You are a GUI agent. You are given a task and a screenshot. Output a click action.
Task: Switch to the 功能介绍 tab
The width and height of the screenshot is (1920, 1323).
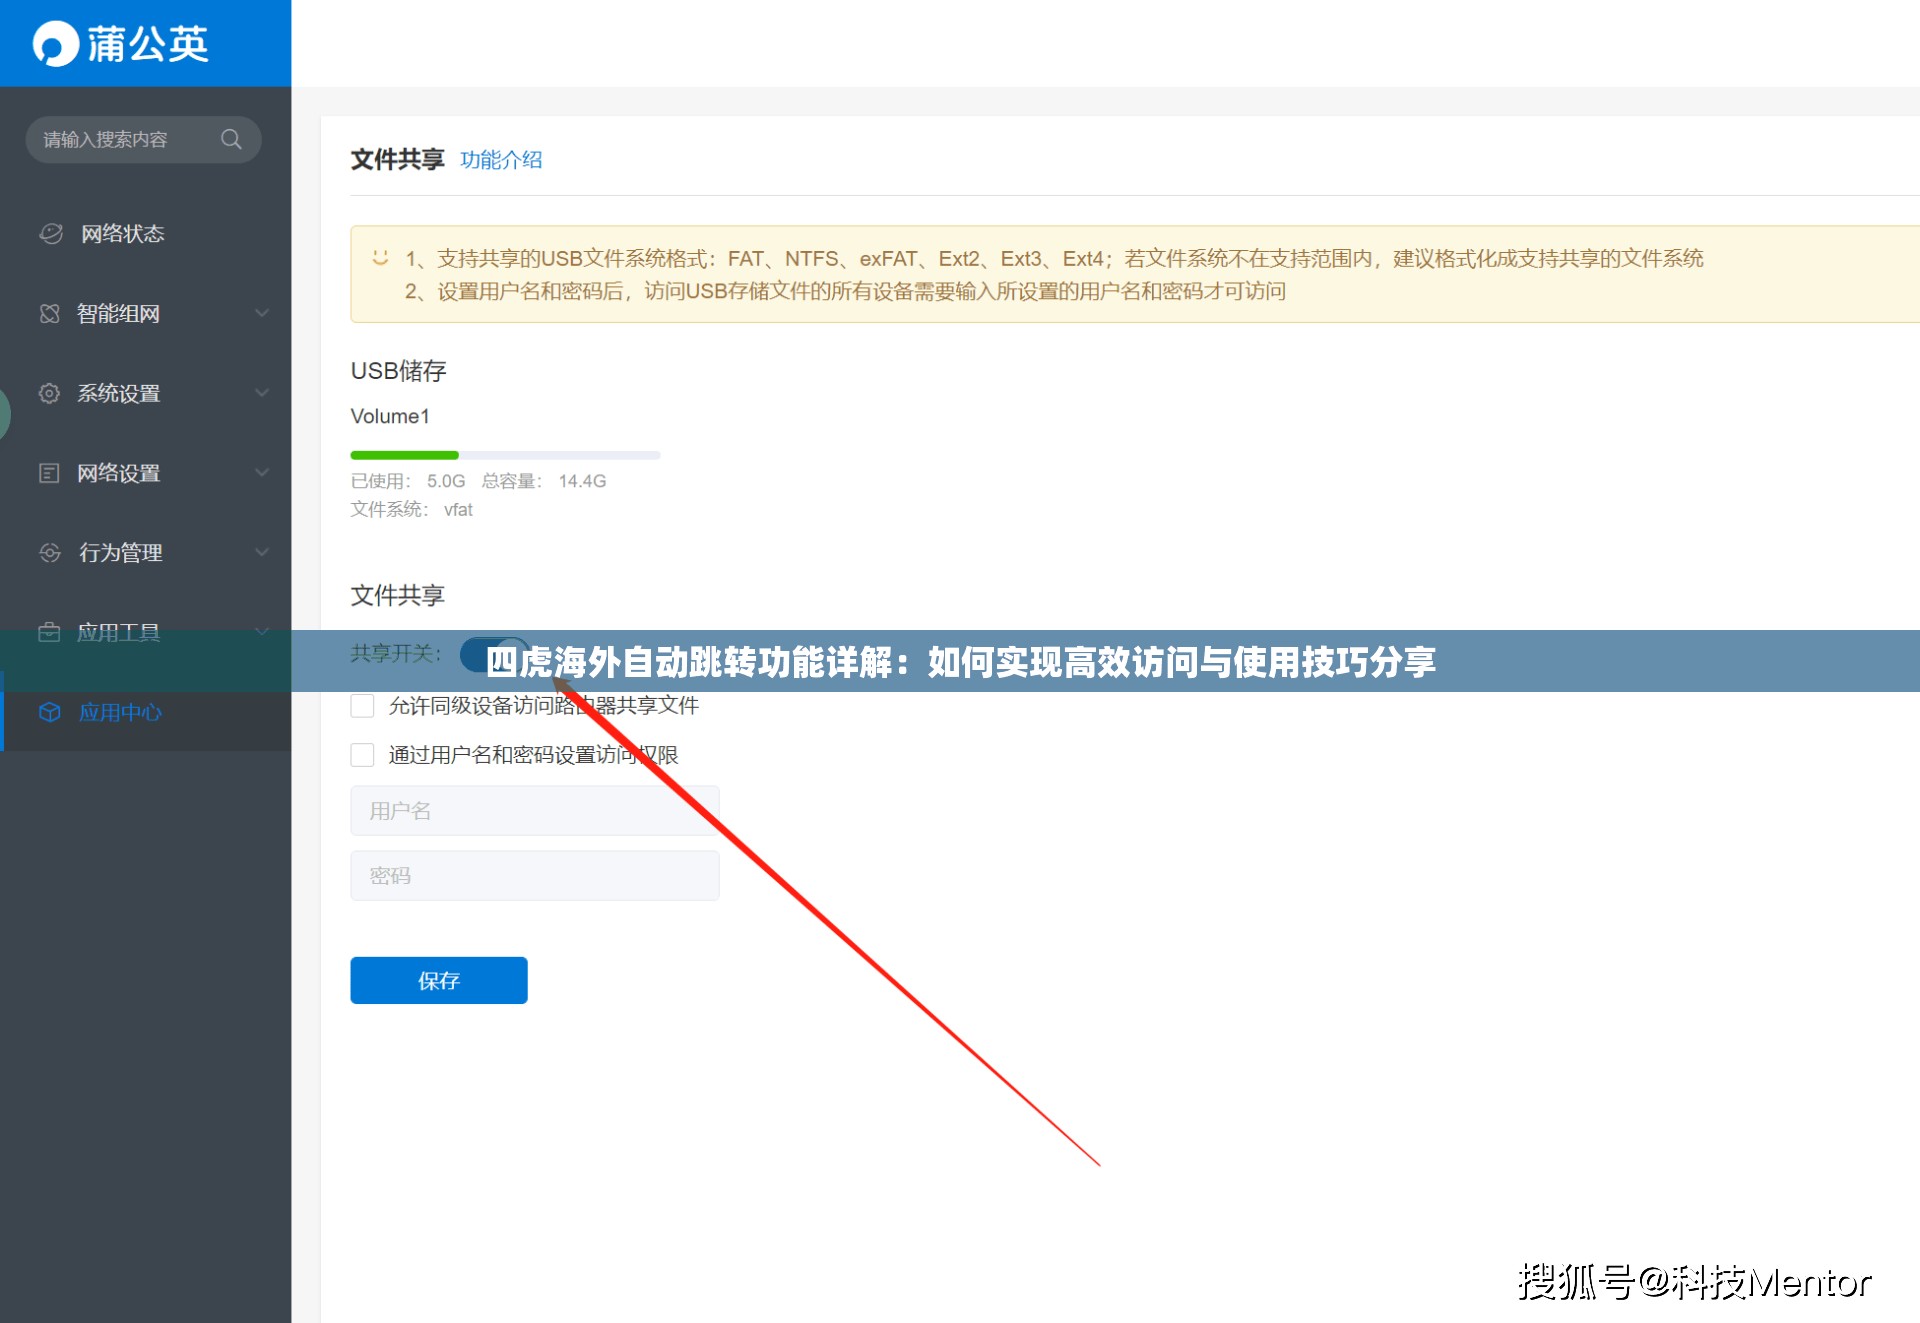(x=501, y=160)
